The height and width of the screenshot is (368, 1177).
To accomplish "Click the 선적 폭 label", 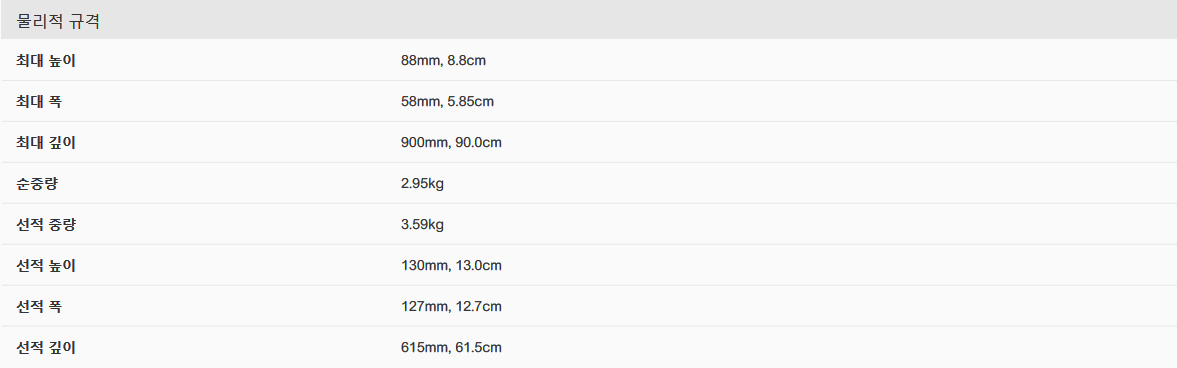I will [x=39, y=306].
